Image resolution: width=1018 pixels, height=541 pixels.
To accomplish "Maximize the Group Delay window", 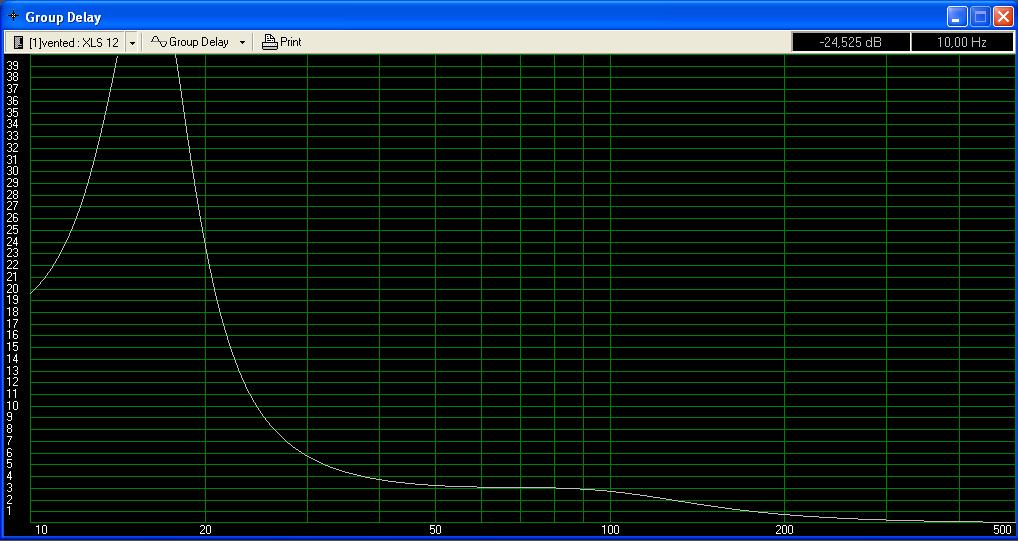I will pos(980,17).
